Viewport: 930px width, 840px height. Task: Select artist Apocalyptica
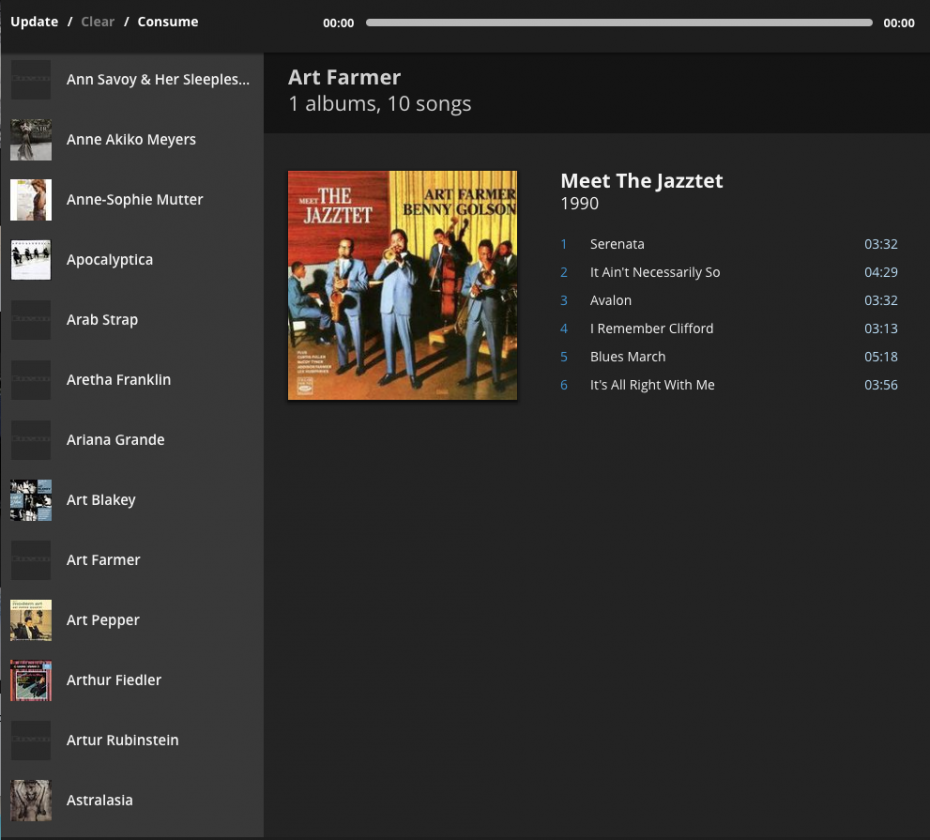click(x=132, y=259)
